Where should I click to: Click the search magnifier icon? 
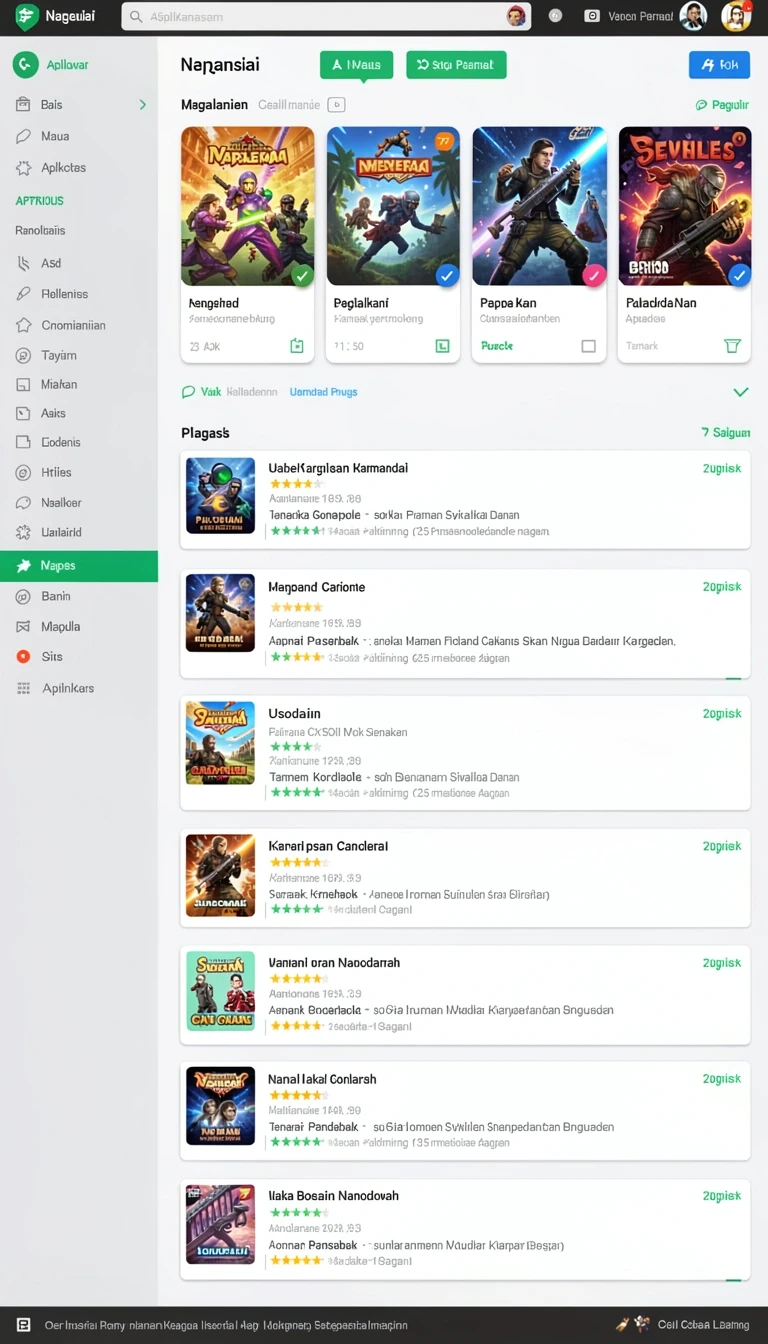[136, 17]
